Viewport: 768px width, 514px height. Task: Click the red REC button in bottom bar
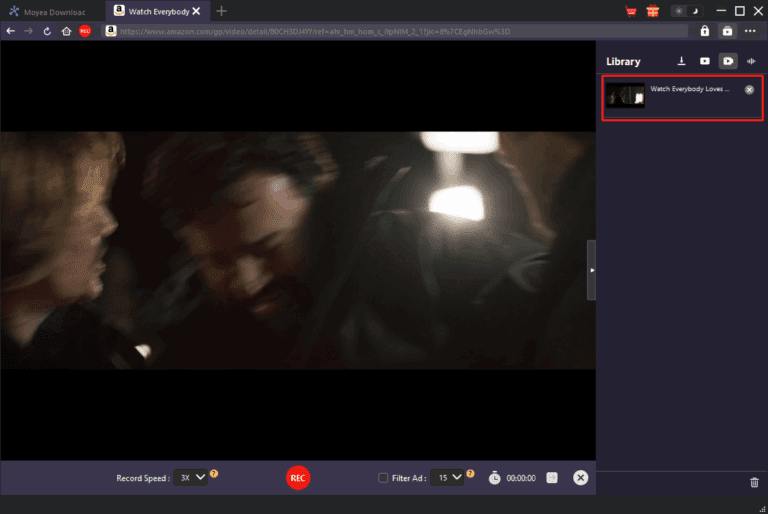[x=297, y=478]
